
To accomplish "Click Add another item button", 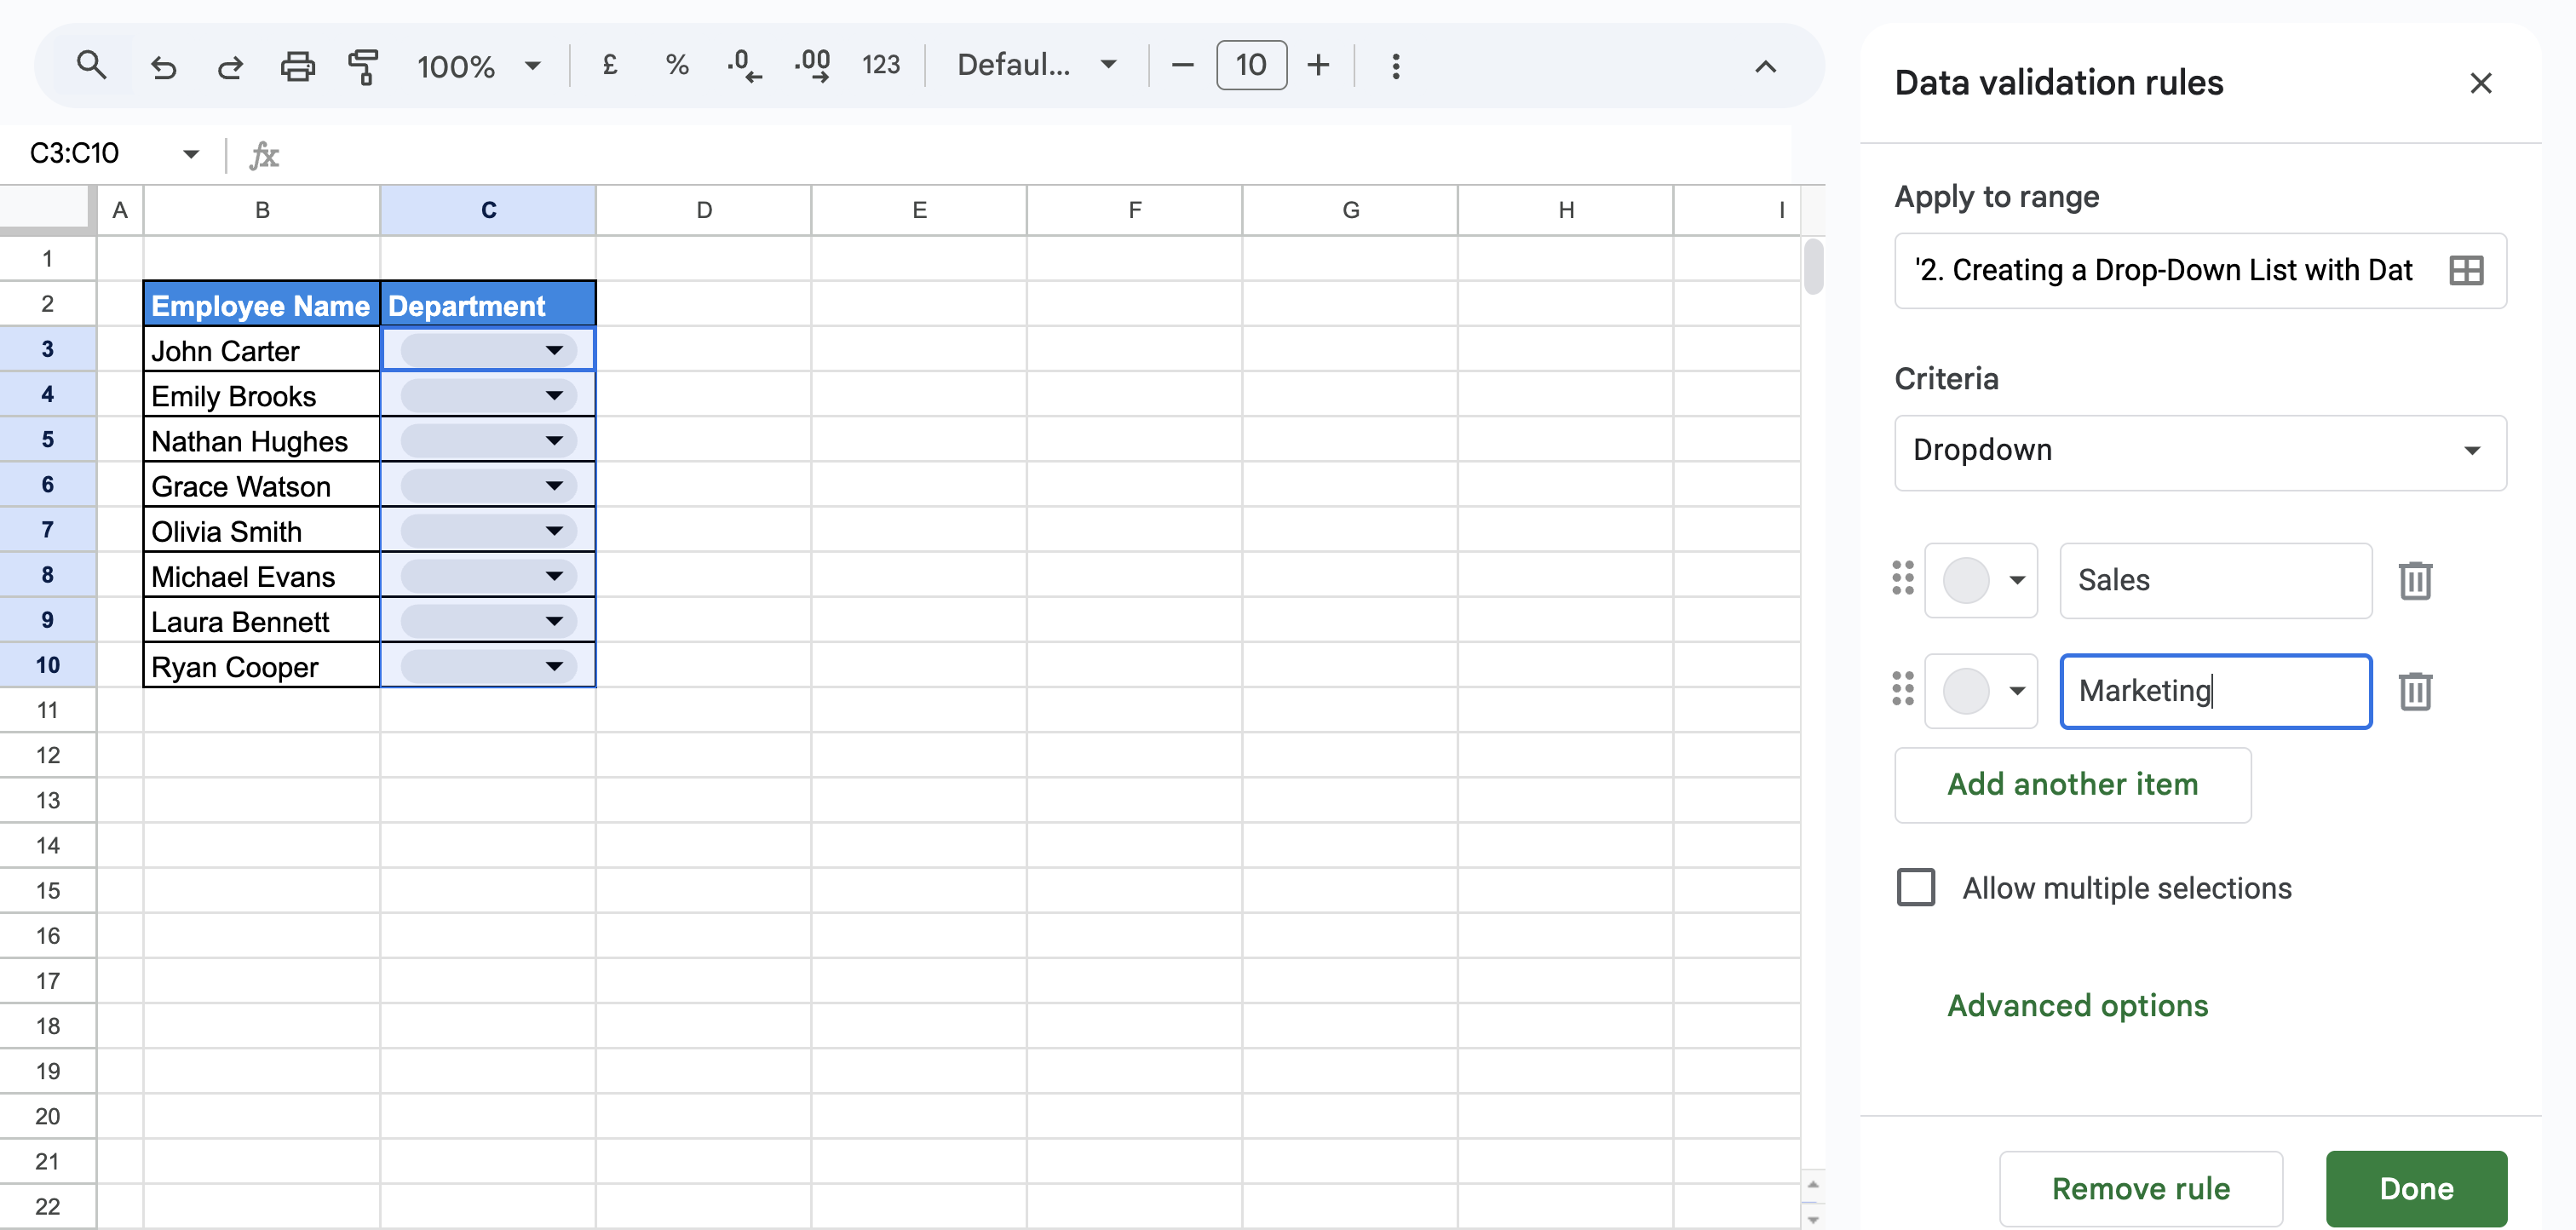I will tap(2072, 785).
